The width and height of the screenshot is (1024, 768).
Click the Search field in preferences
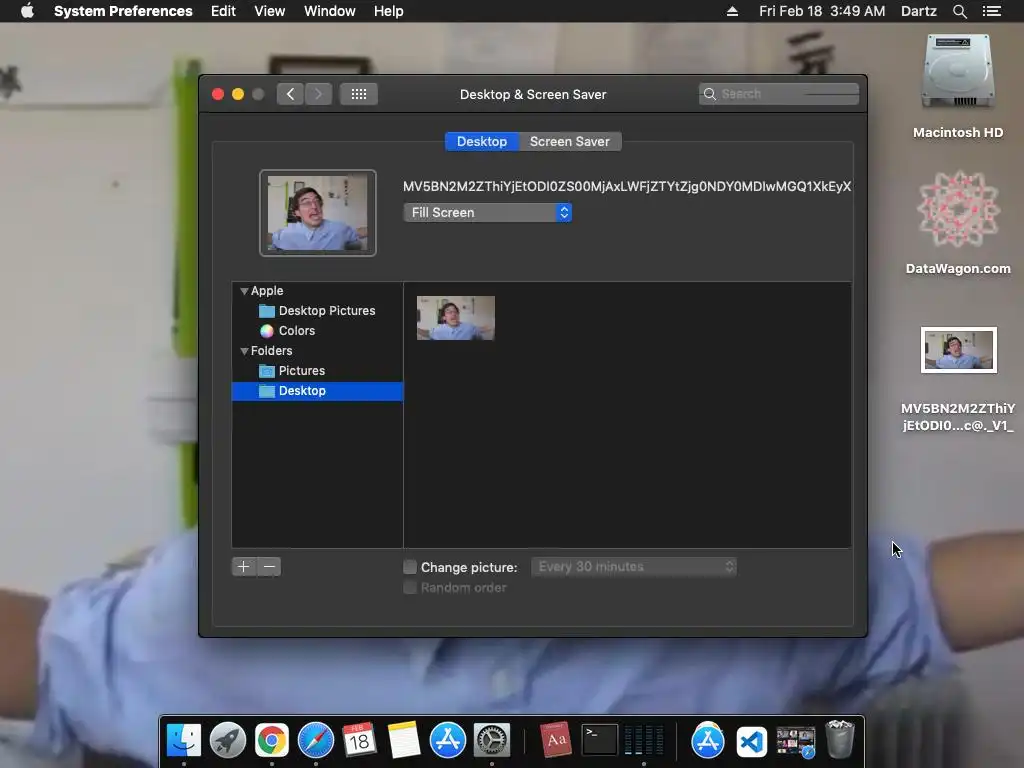coord(778,94)
